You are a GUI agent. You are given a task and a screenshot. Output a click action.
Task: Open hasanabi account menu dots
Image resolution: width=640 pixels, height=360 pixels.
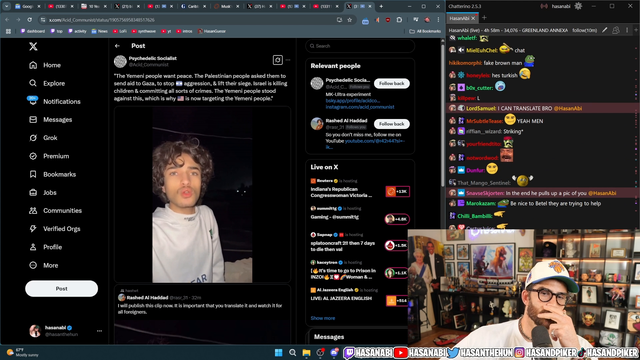pyautogui.click(x=99, y=331)
